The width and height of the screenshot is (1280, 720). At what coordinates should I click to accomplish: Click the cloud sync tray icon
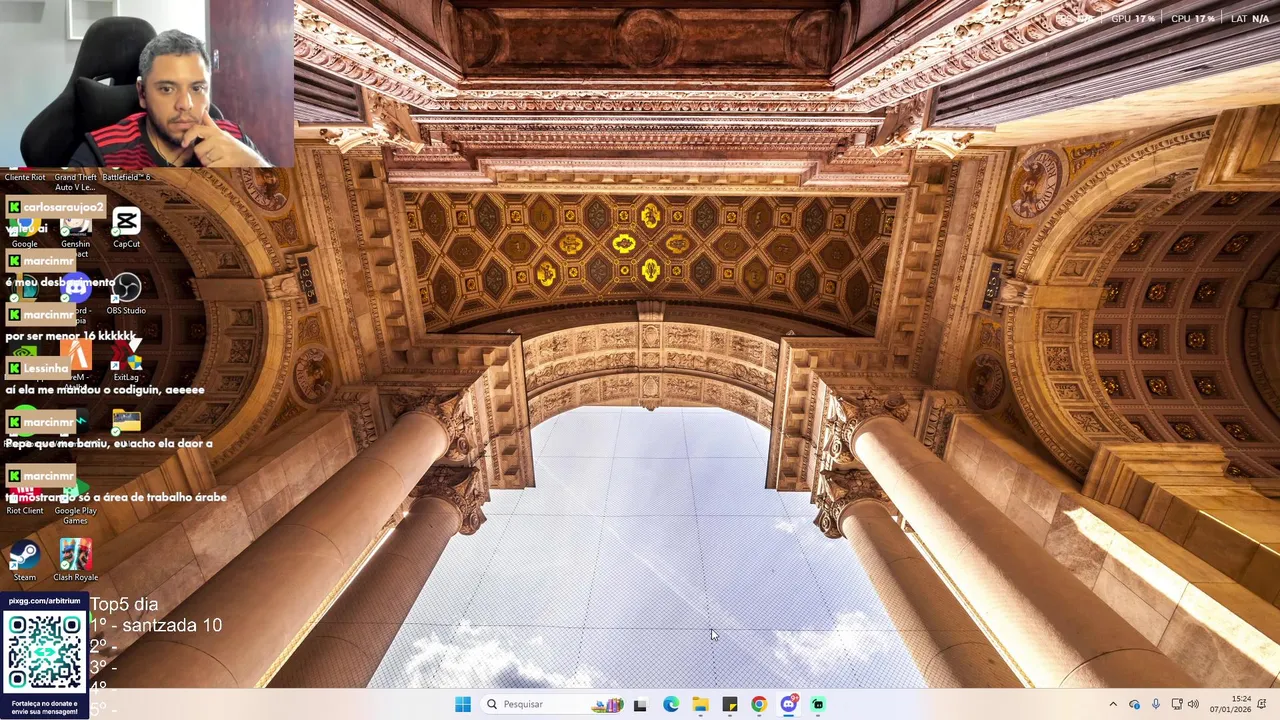click(x=1134, y=705)
